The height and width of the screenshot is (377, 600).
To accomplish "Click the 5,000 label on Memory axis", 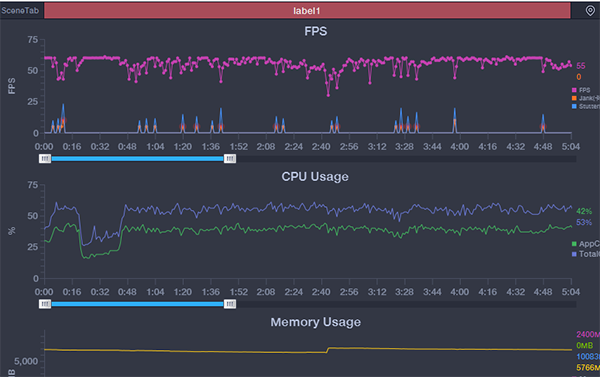I will (26, 361).
